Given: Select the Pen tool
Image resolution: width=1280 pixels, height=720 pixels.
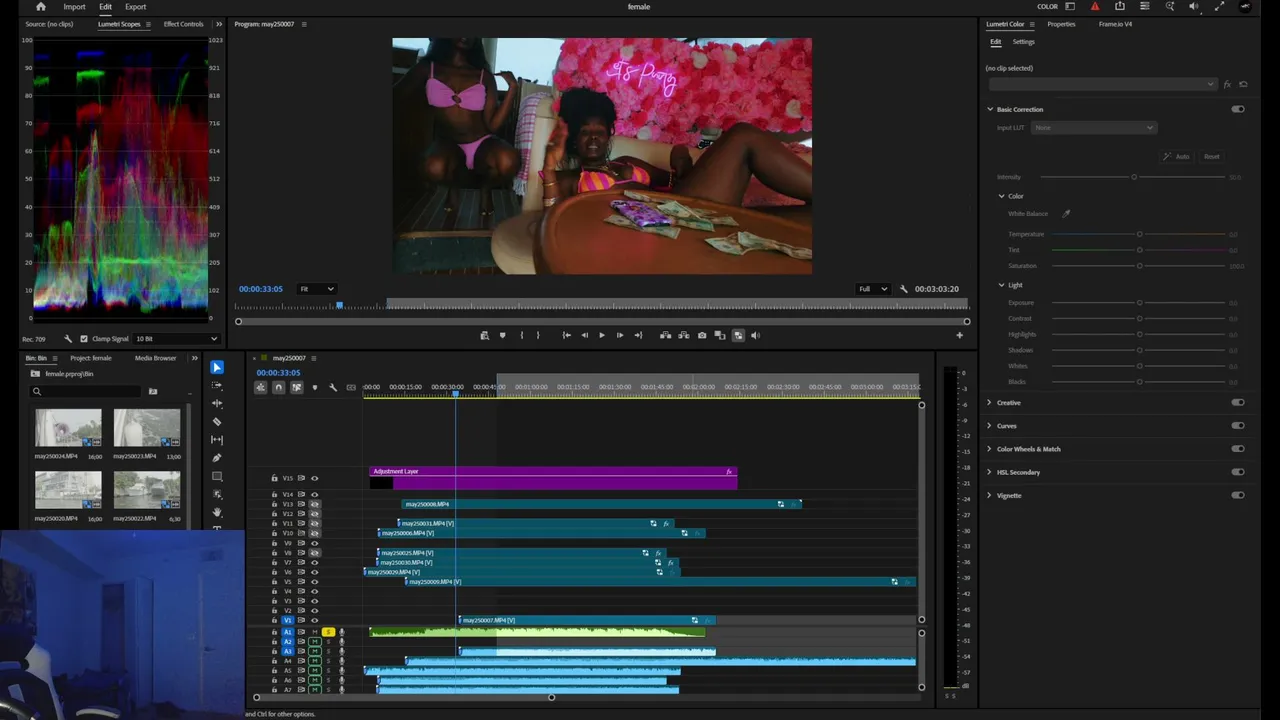Looking at the screenshot, I should click(217, 457).
